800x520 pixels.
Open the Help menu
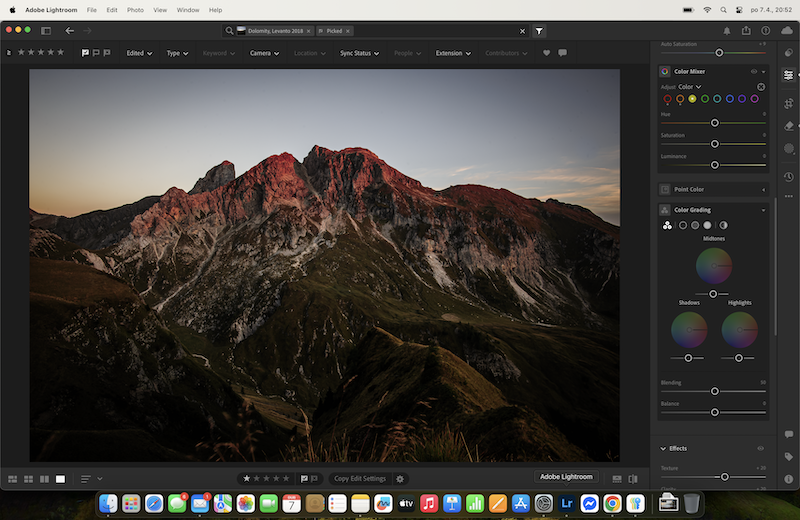coord(215,10)
